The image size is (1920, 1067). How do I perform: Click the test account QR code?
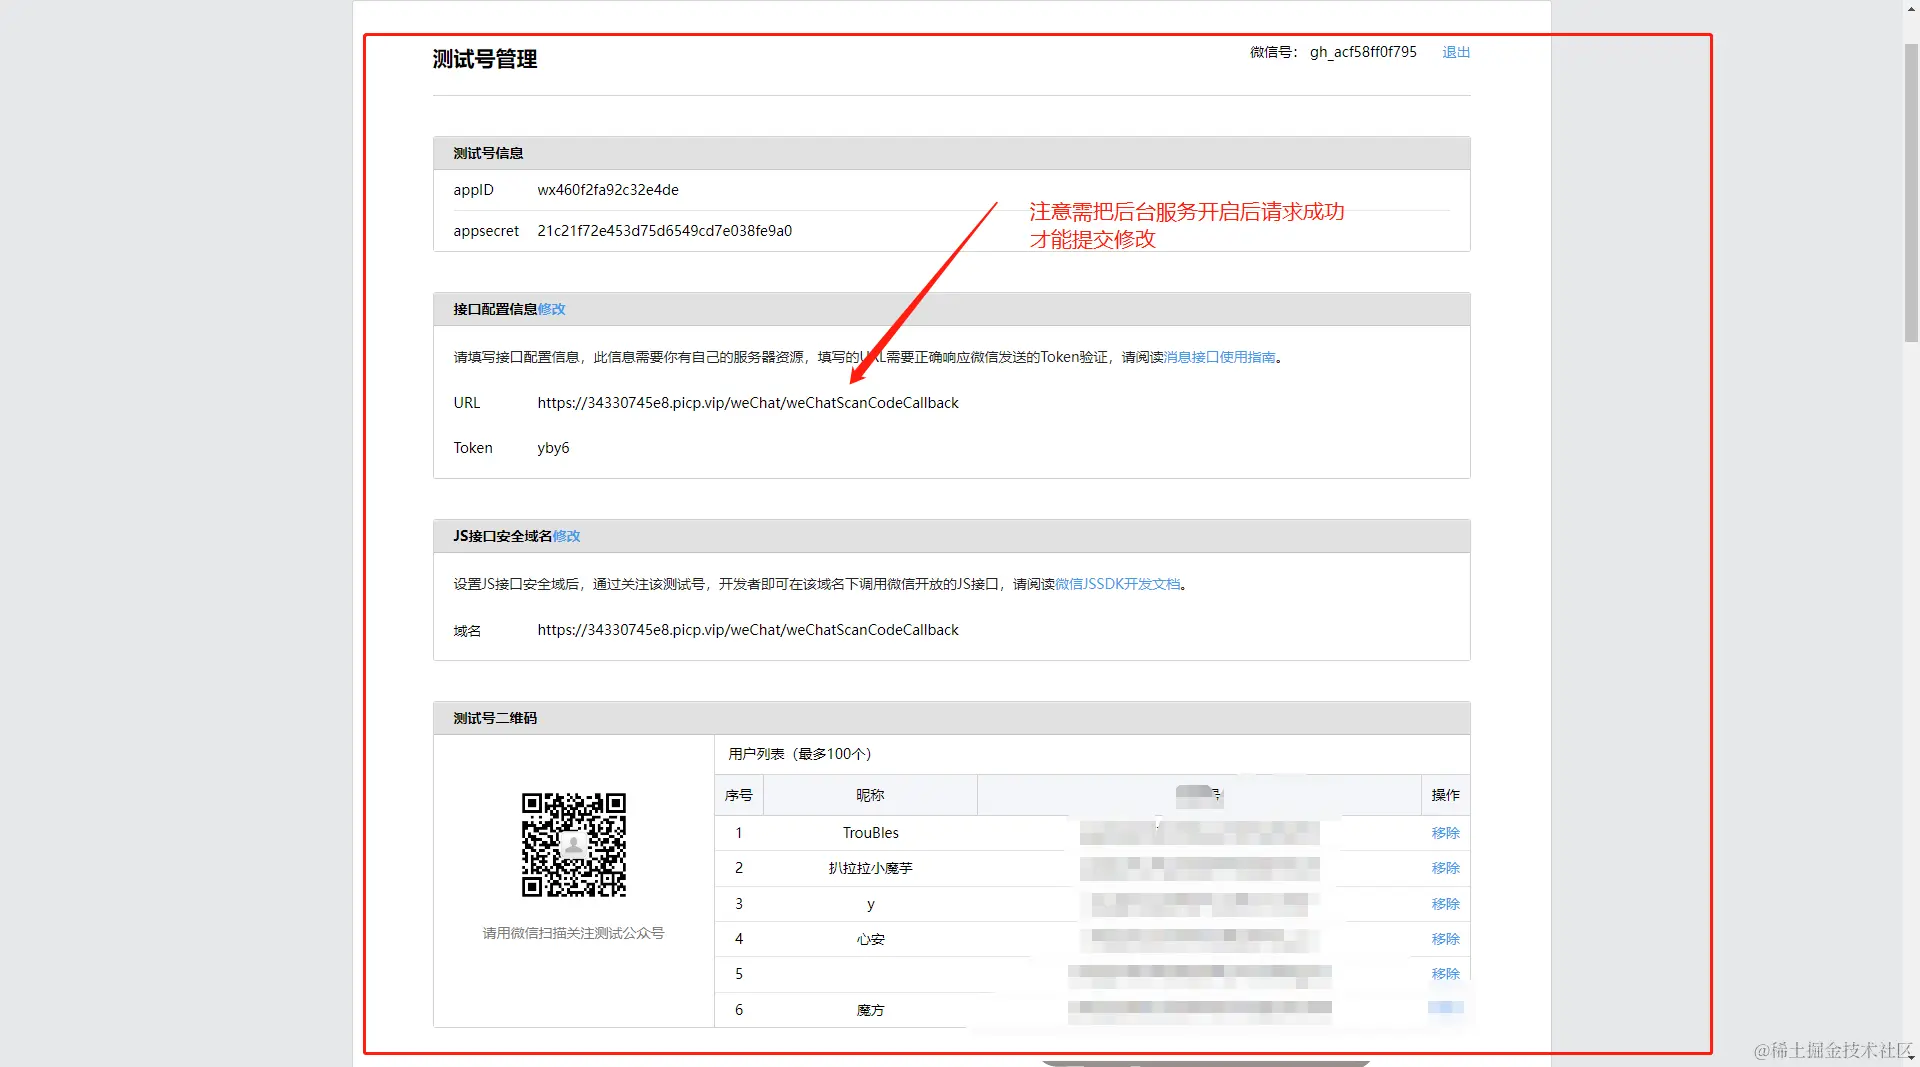(574, 845)
